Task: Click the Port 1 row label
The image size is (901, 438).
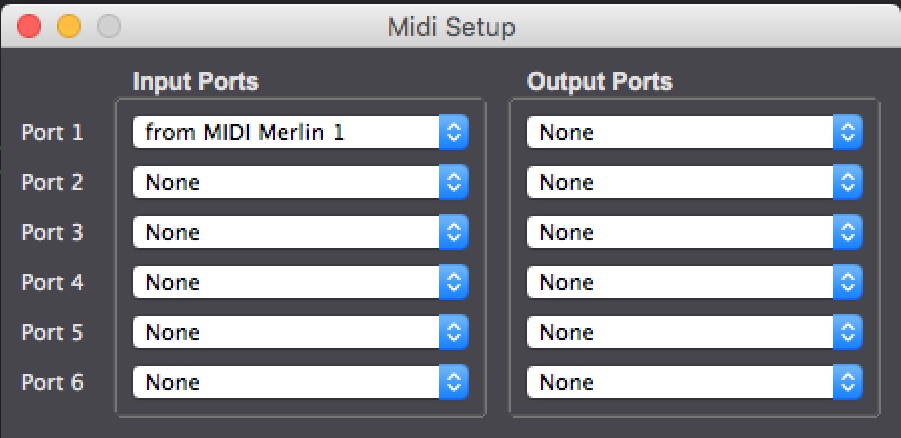Action: [x=53, y=132]
